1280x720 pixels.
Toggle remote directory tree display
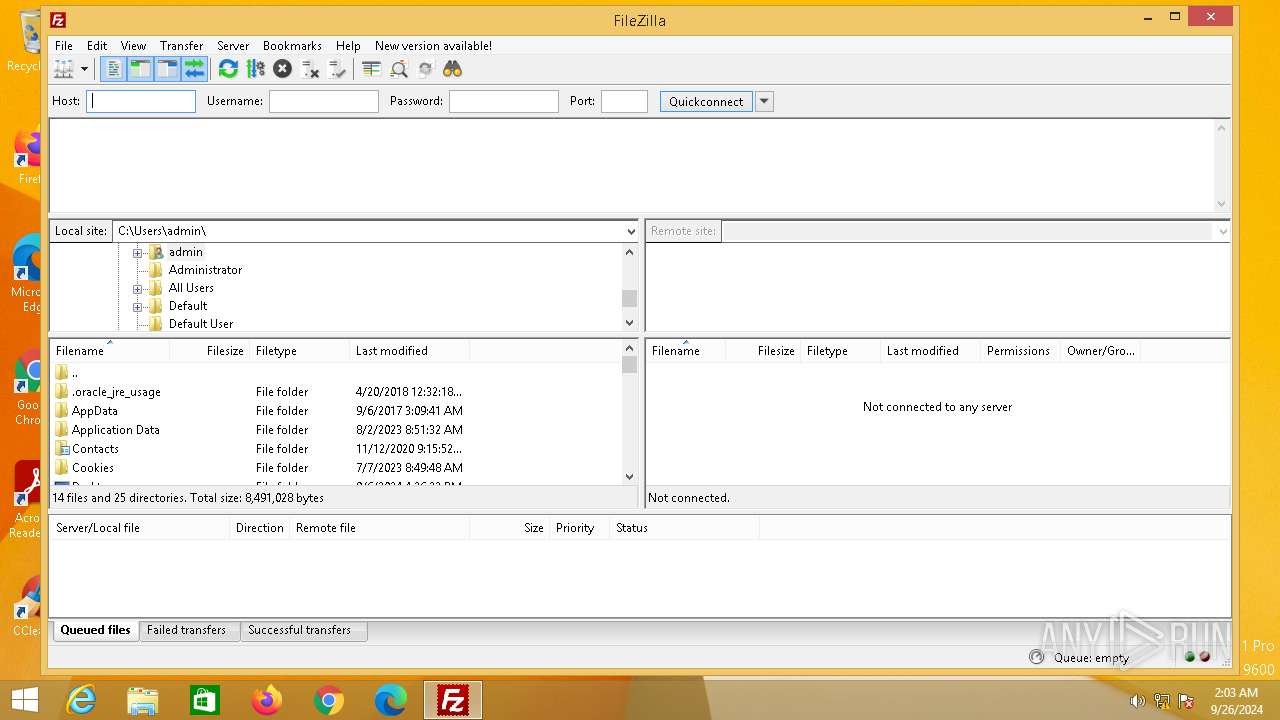[x=167, y=69]
